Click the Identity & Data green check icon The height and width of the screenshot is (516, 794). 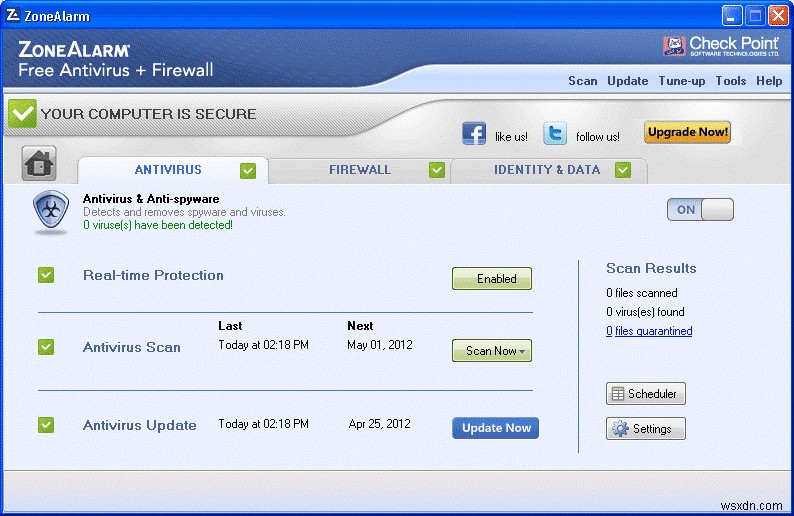pyautogui.click(x=623, y=170)
